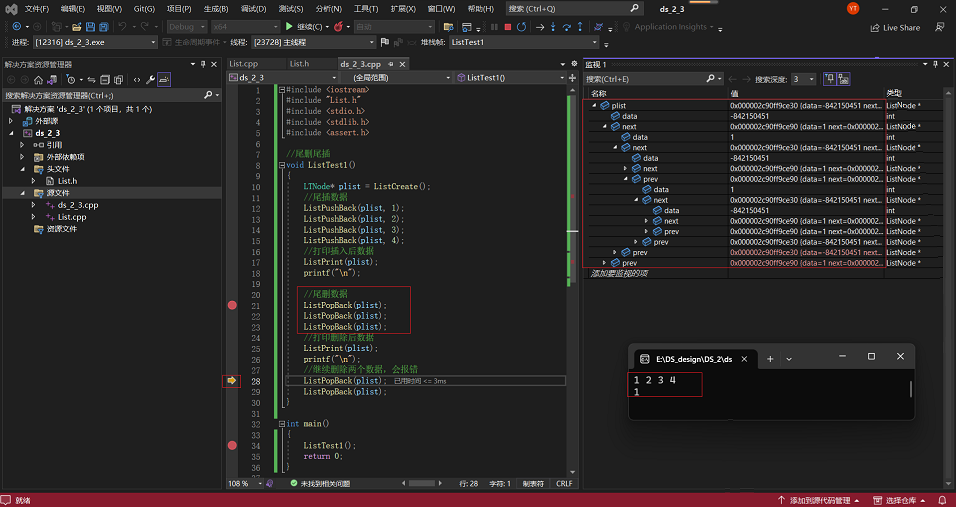
Task: Click Add to Source Control in status bar
Action: [819, 500]
